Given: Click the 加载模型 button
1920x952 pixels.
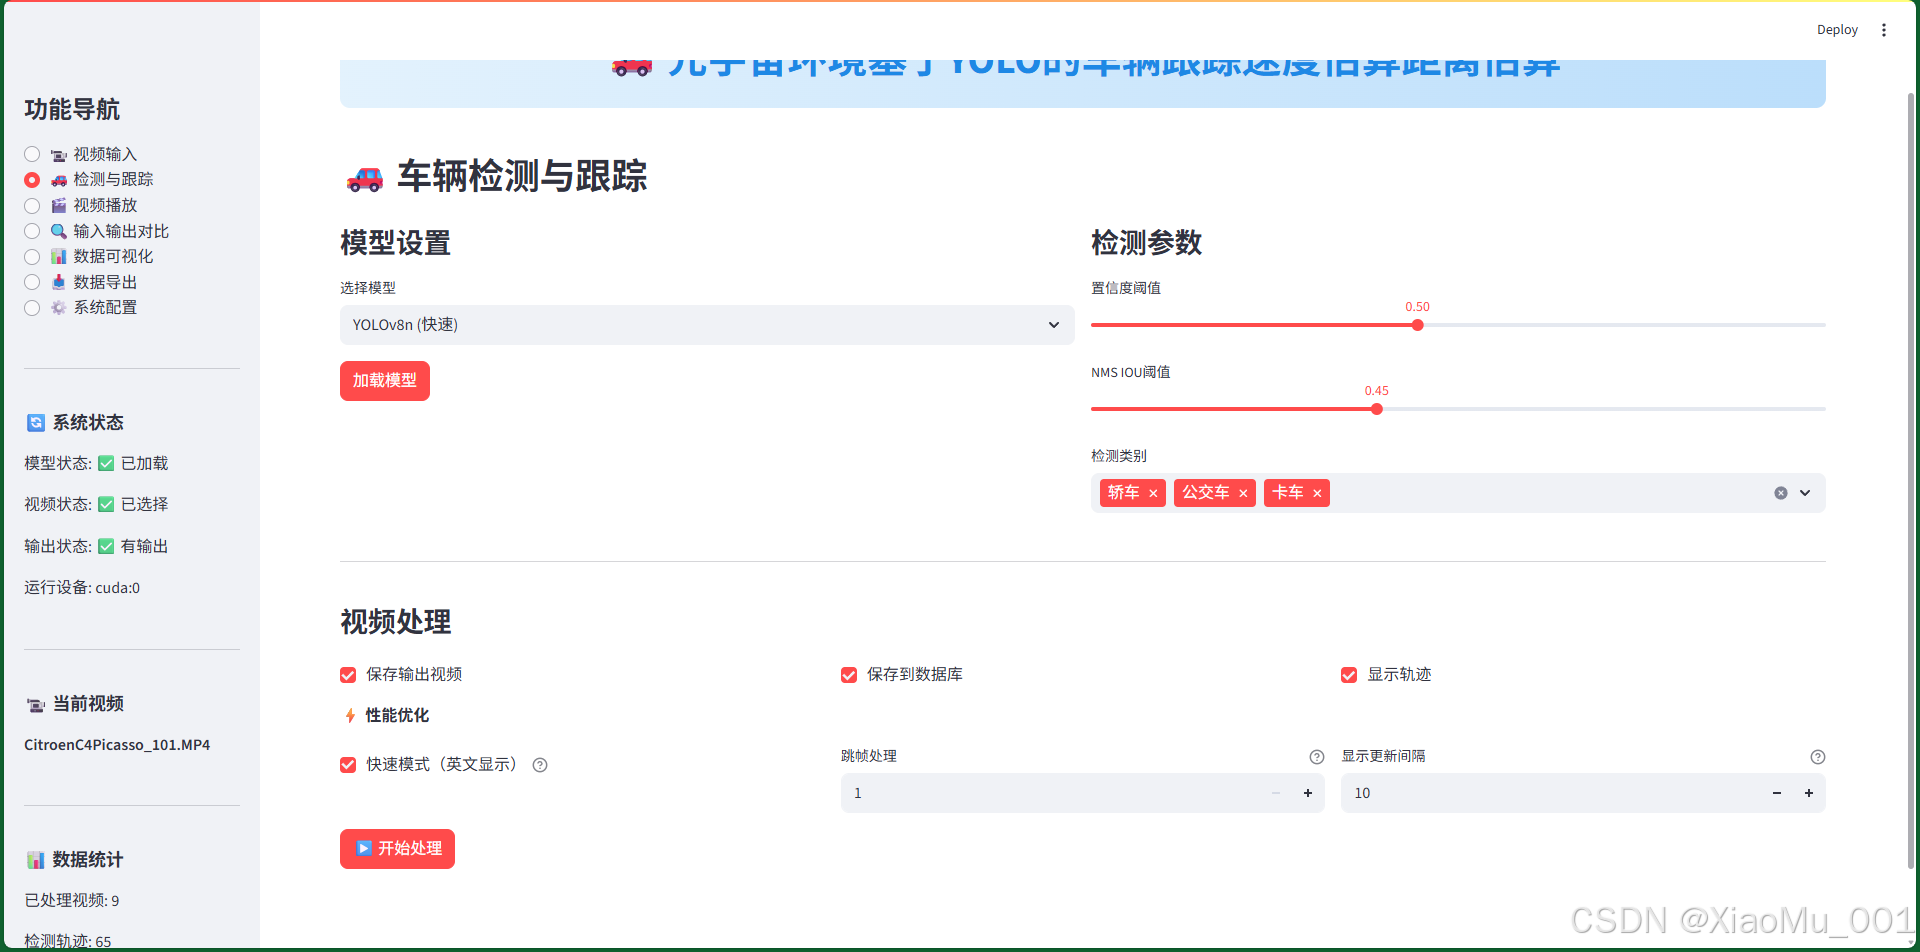Looking at the screenshot, I should tap(384, 380).
